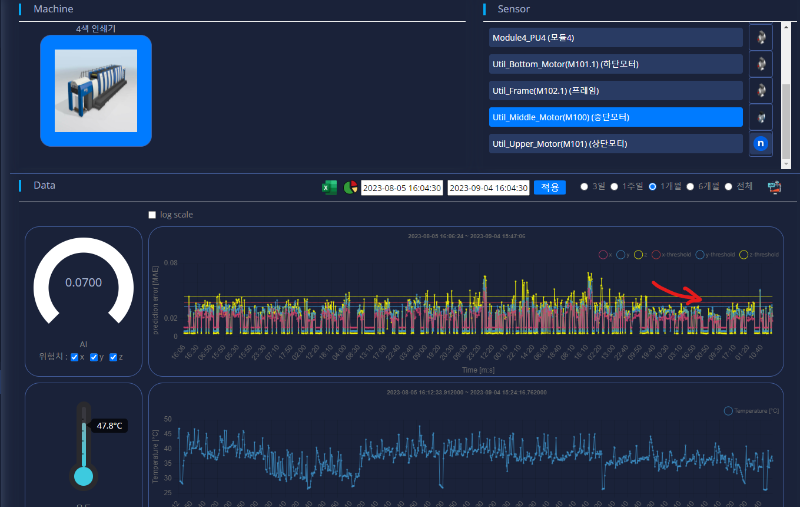Open the sensor image icon for Module4_PU4

pyautogui.click(x=761, y=38)
